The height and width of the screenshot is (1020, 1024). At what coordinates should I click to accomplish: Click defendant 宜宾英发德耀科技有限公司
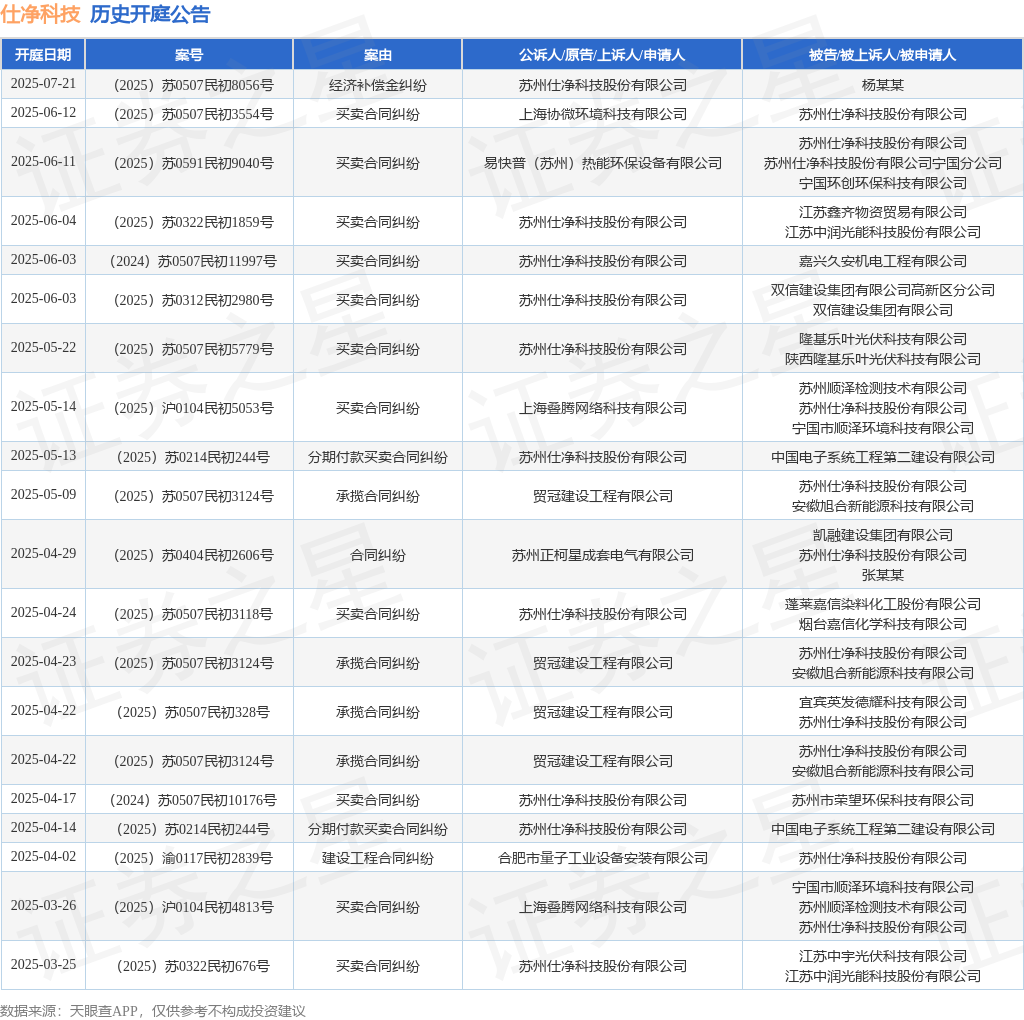pyautogui.click(x=882, y=702)
